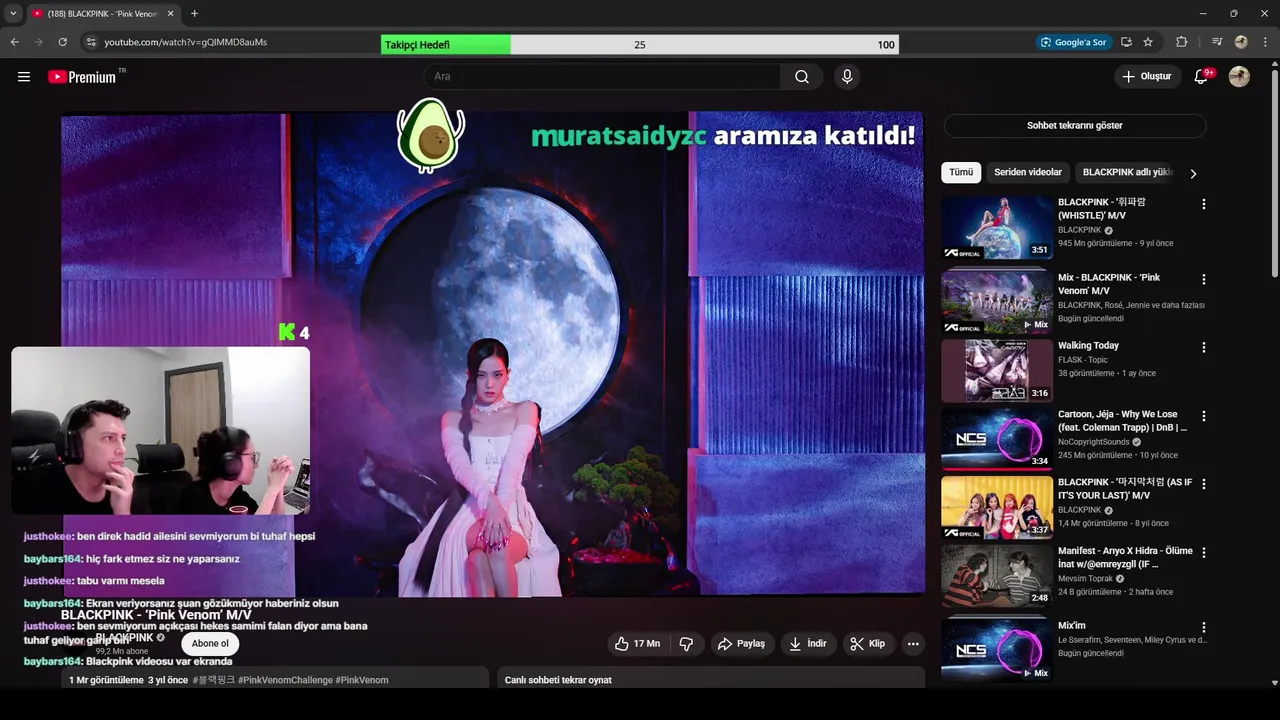Open Mix Pink Venom thumbnail
The image size is (1280, 720).
pos(997,302)
